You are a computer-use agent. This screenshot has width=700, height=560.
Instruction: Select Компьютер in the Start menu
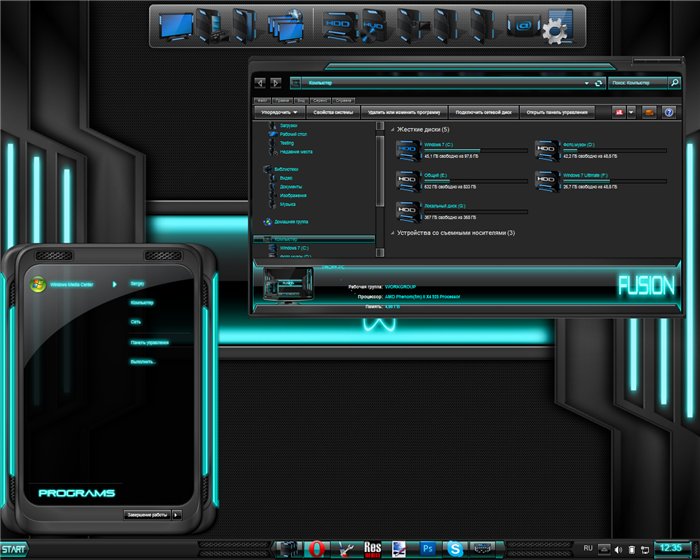[141, 302]
